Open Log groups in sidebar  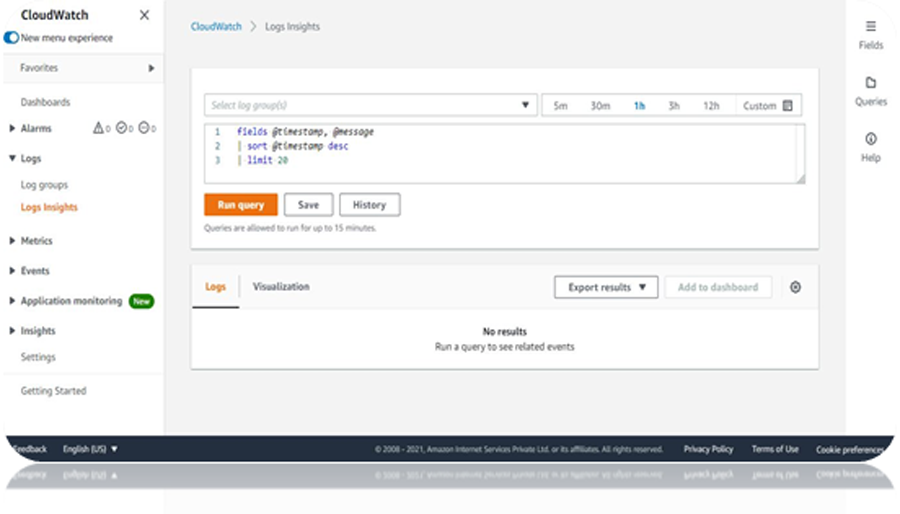click(x=44, y=185)
